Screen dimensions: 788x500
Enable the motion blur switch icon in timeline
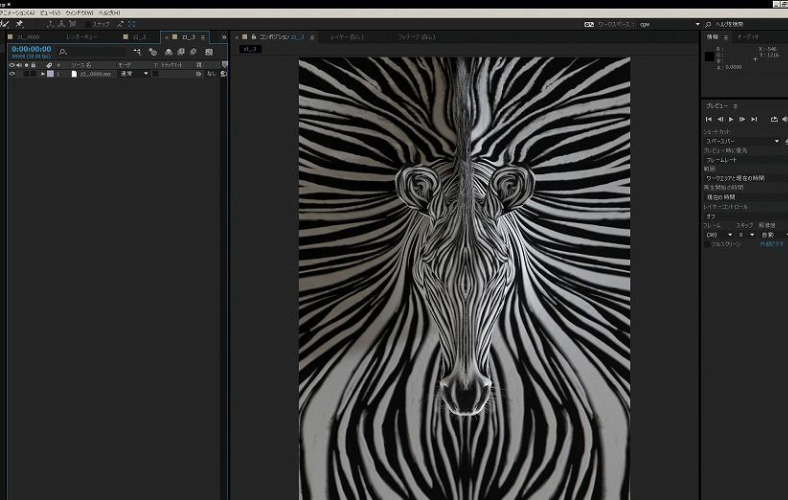[193, 52]
